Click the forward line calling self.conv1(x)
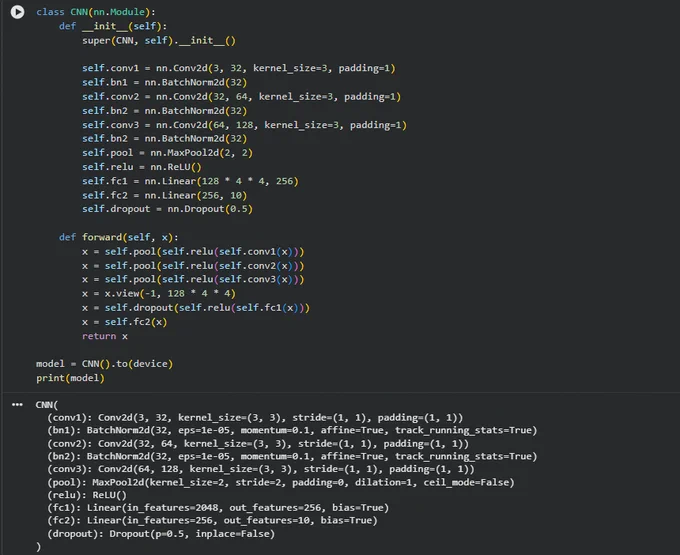The width and height of the screenshot is (680, 555). click(193, 252)
